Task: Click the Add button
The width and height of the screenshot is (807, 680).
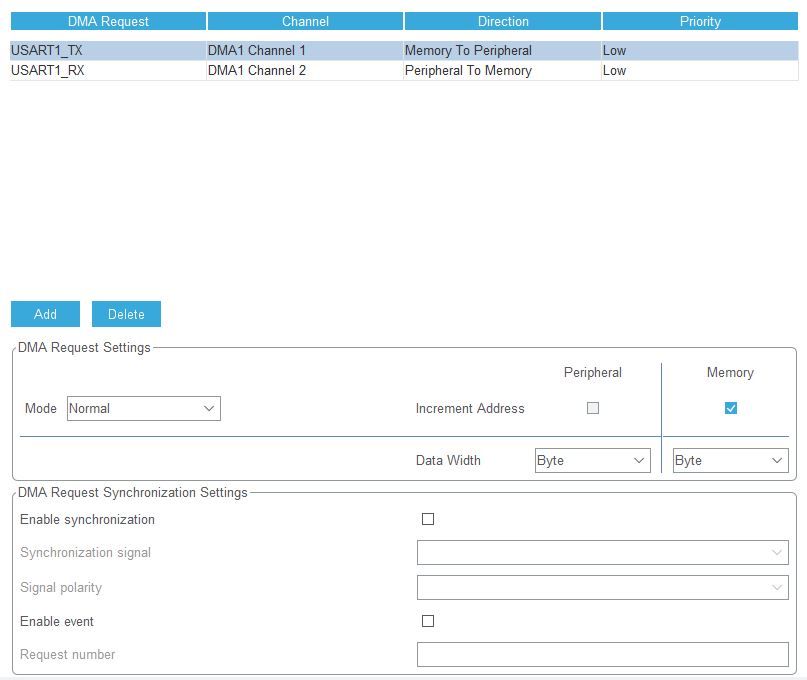Action: (x=45, y=314)
